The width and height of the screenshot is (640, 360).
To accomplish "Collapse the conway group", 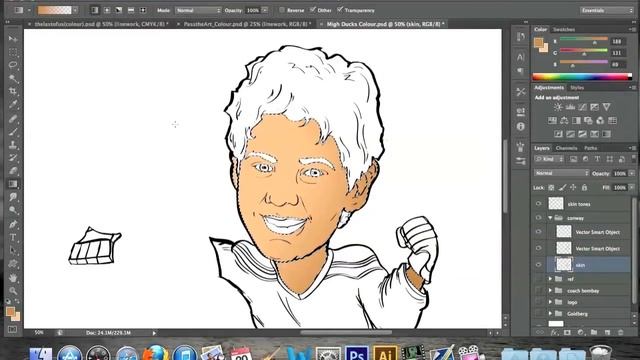I will click(550, 218).
